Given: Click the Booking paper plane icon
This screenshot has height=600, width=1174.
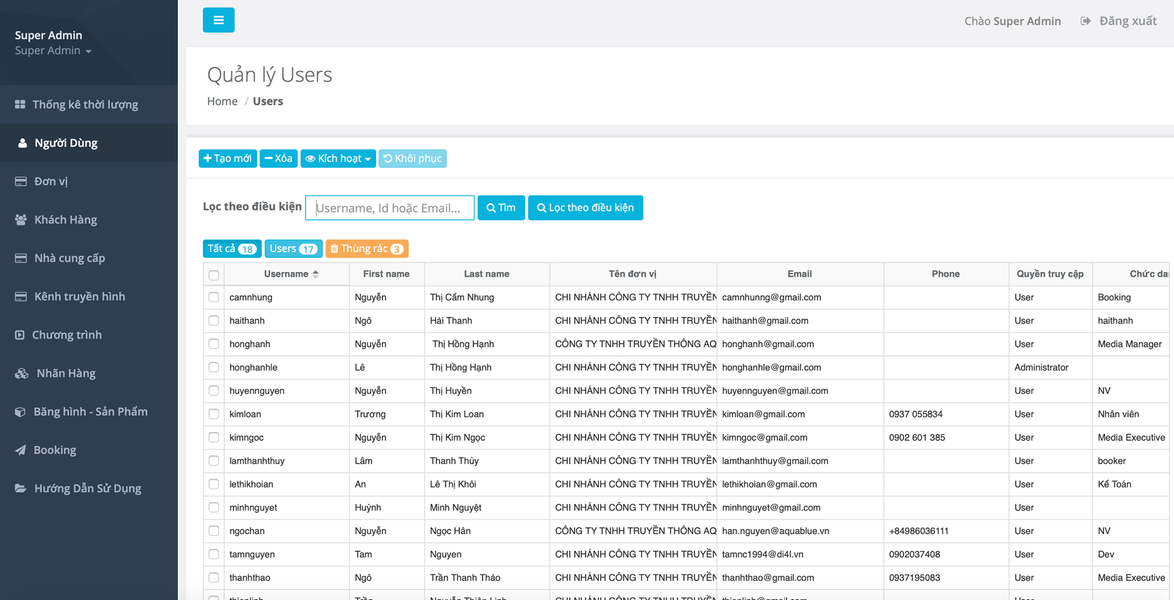Looking at the screenshot, I should [x=20, y=451].
